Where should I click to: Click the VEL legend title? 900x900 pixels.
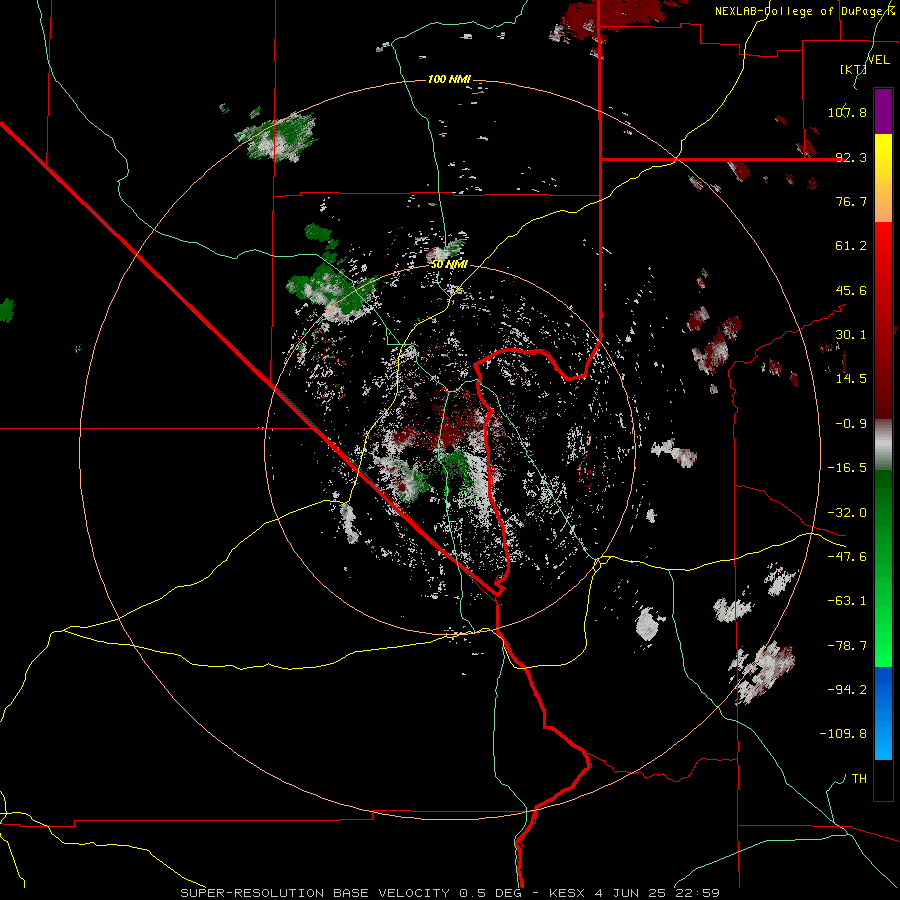878,60
